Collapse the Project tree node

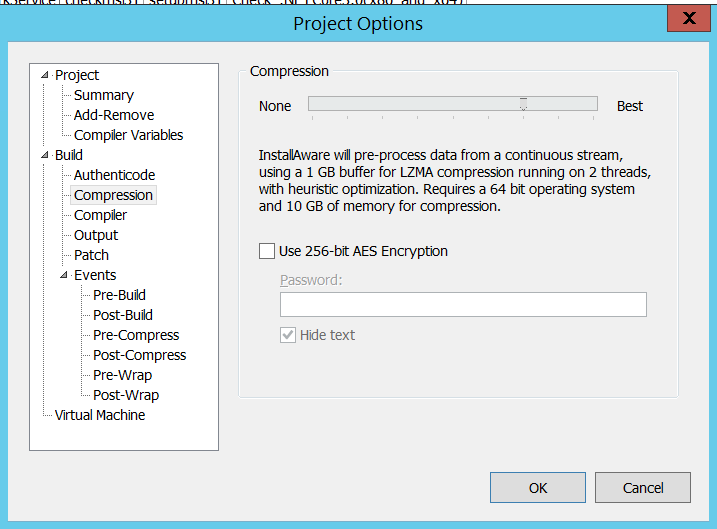[x=45, y=75]
